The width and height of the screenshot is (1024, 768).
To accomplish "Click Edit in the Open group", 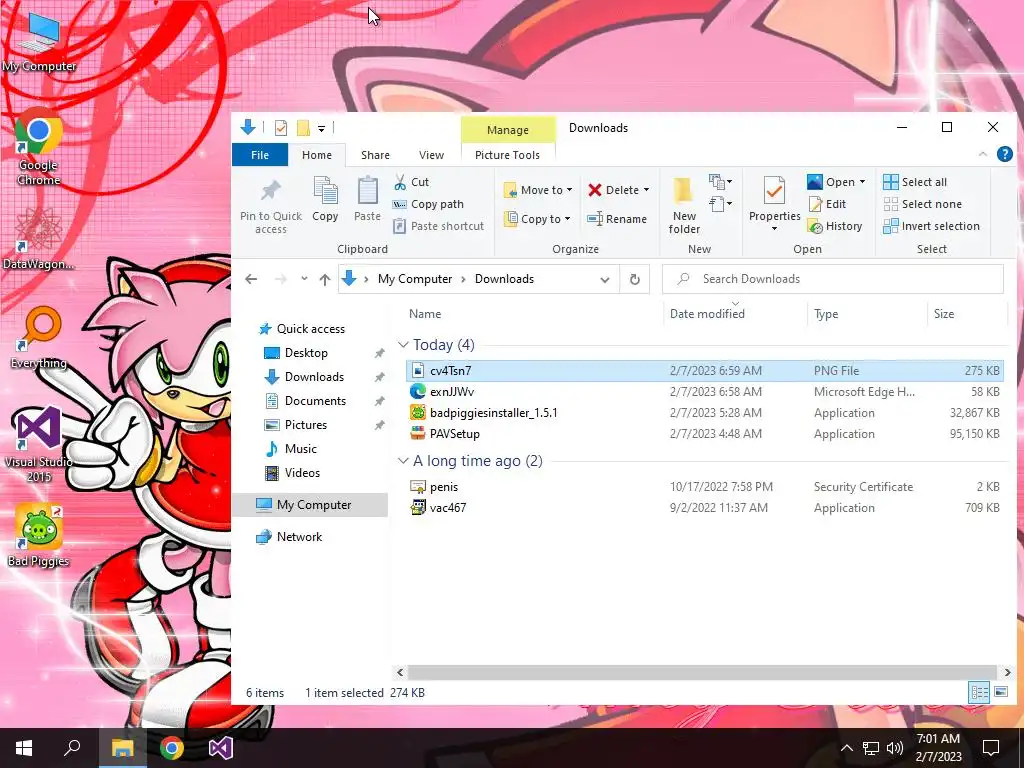I will coord(827,204).
